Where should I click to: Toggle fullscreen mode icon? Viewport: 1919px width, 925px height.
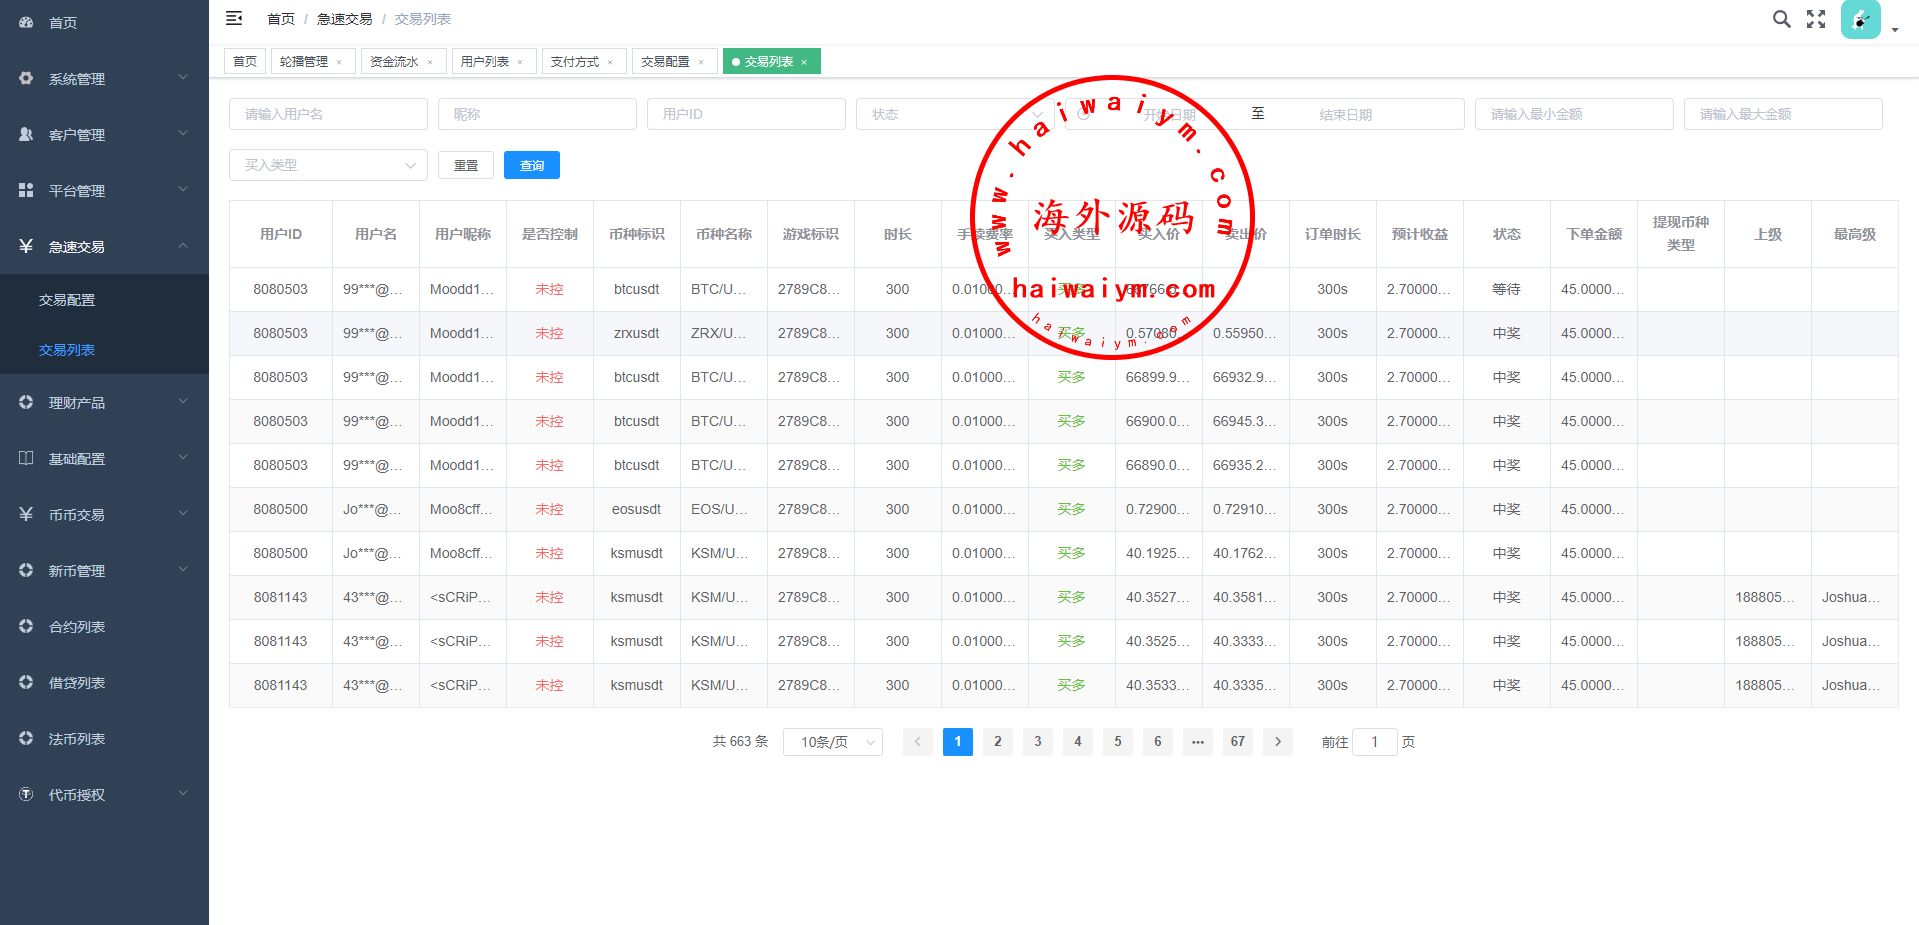1816,19
